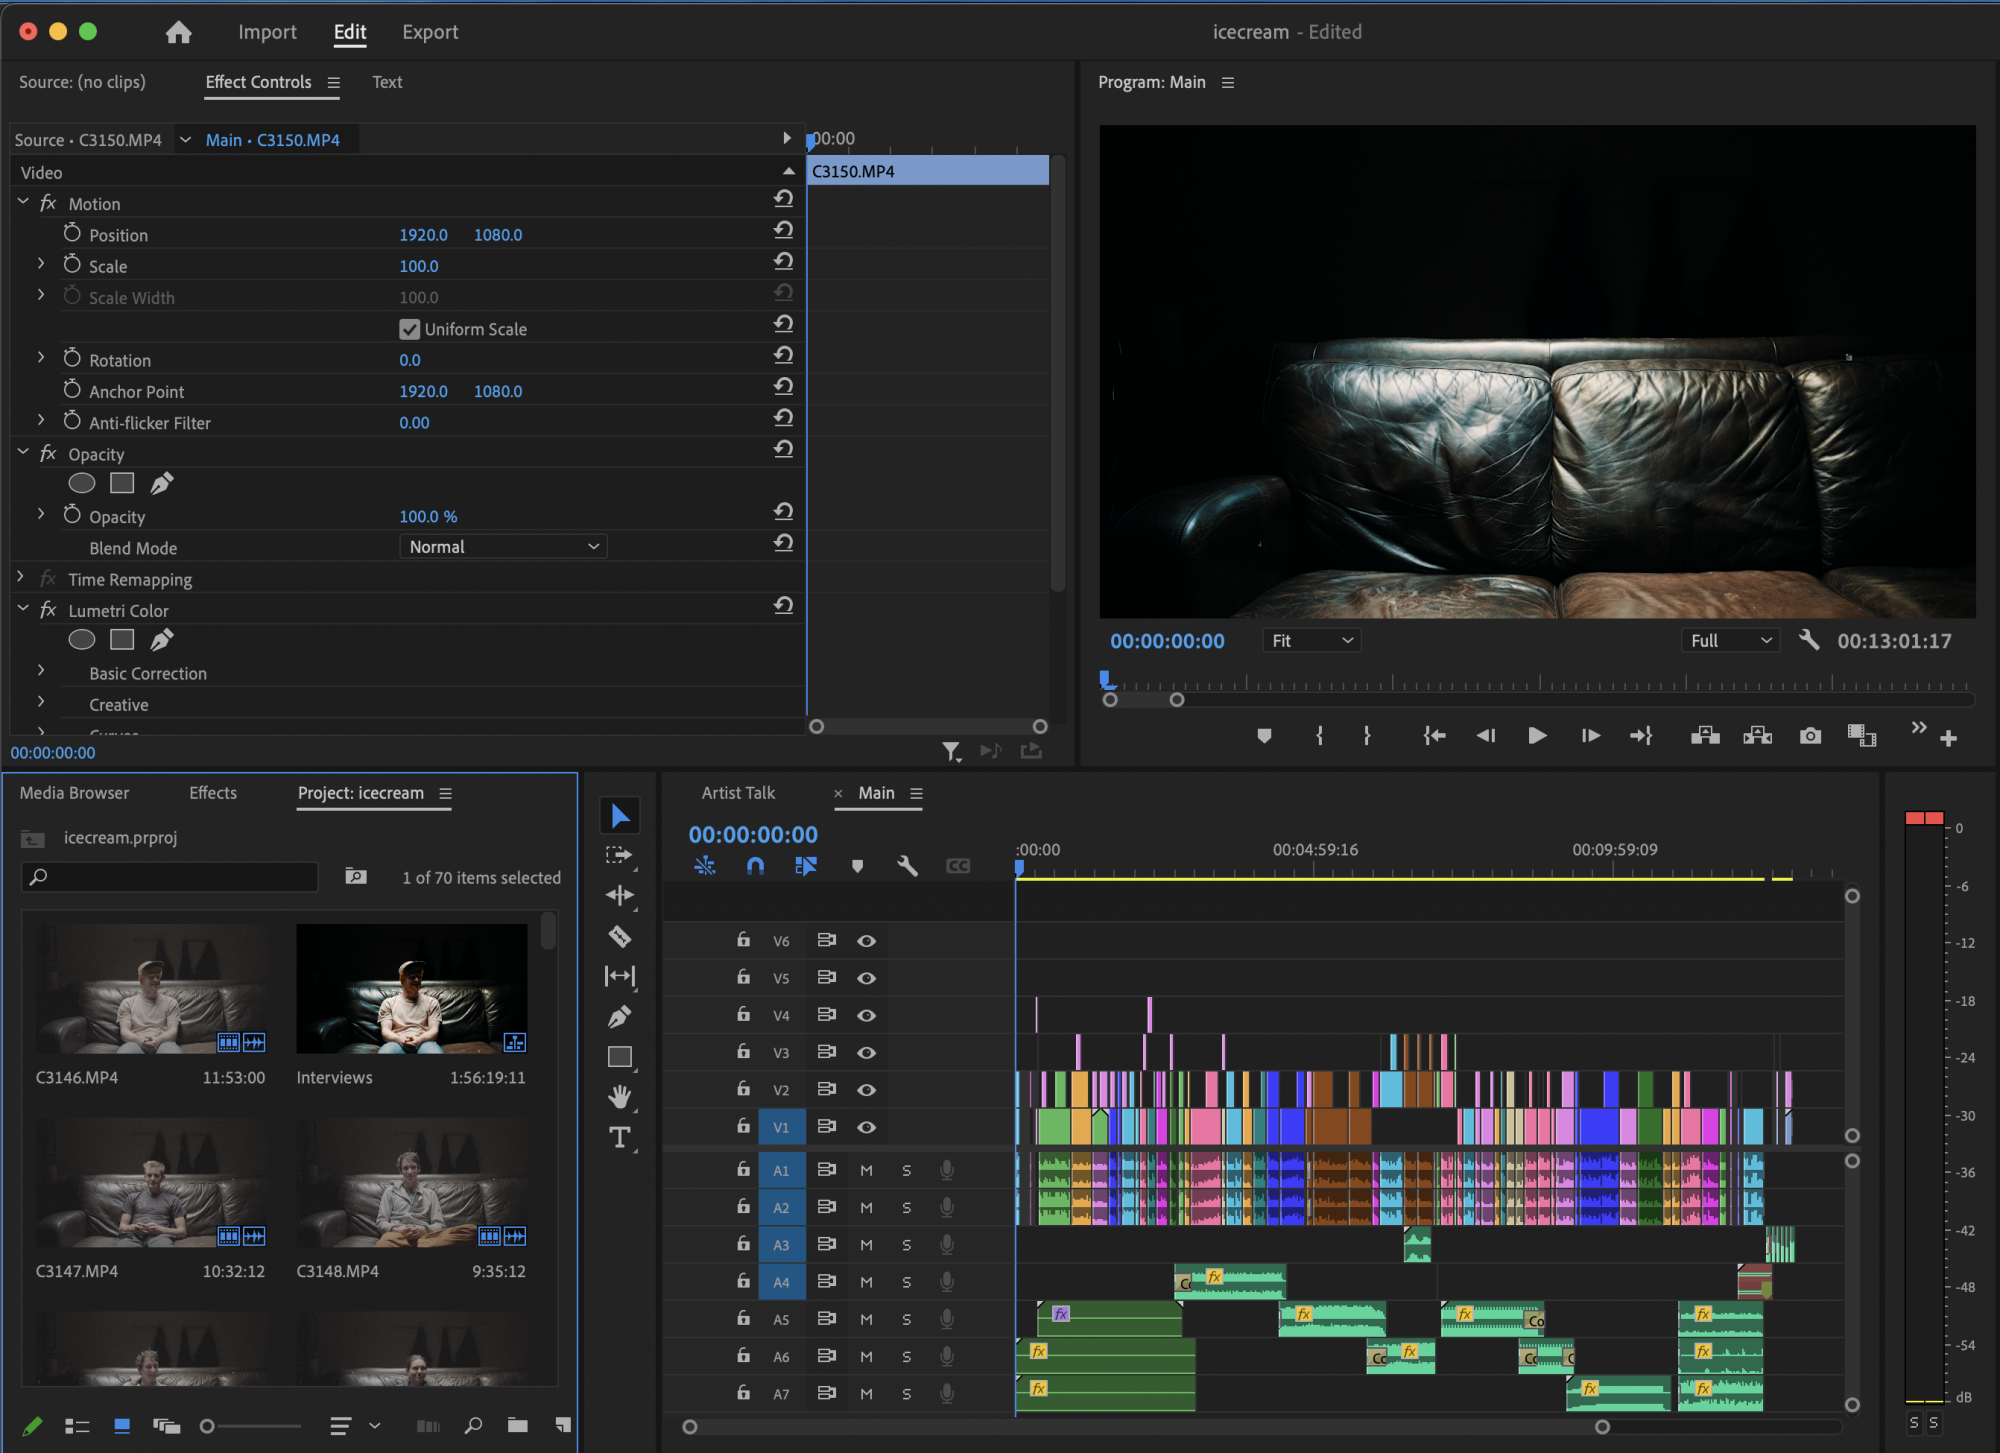2000x1453 pixels.
Task: Solo audio track A3
Action: (x=907, y=1245)
